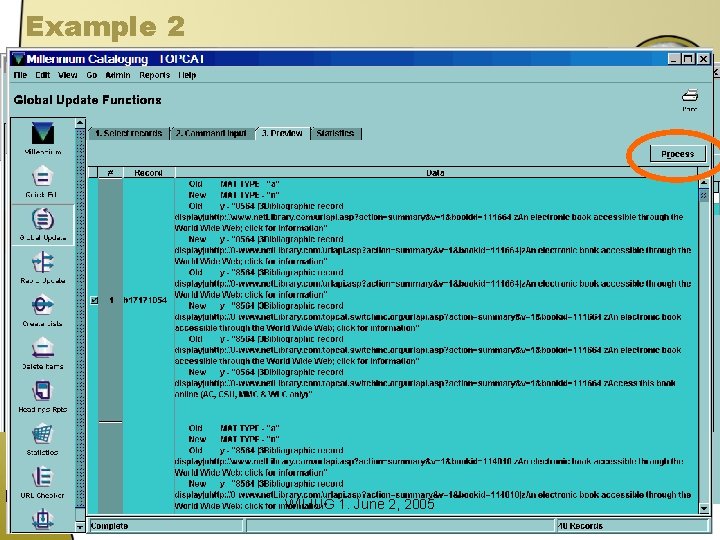Click the sidebar scroll up arrow
The width and height of the screenshot is (720, 540).
pyautogui.click(x=80, y=123)
